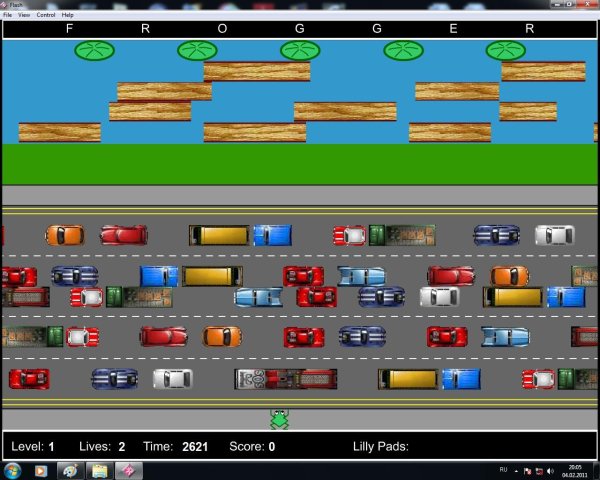Open the Windows Start menu orb
Image resolution: width=600 pixels, height=480 pixels.
click(x=13, y=471)
